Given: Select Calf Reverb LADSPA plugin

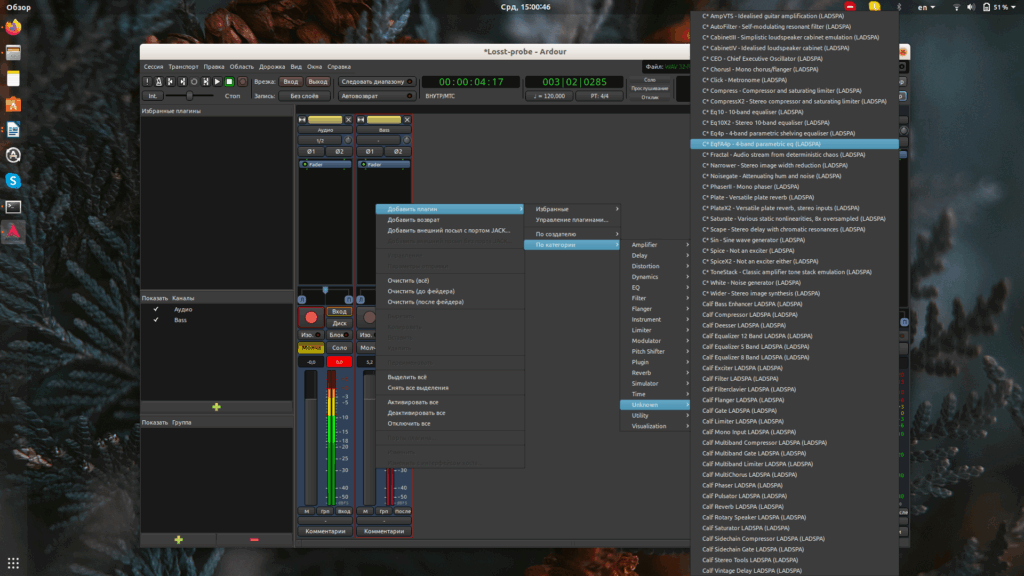Looking at the screenshot, I should point(795,507).
